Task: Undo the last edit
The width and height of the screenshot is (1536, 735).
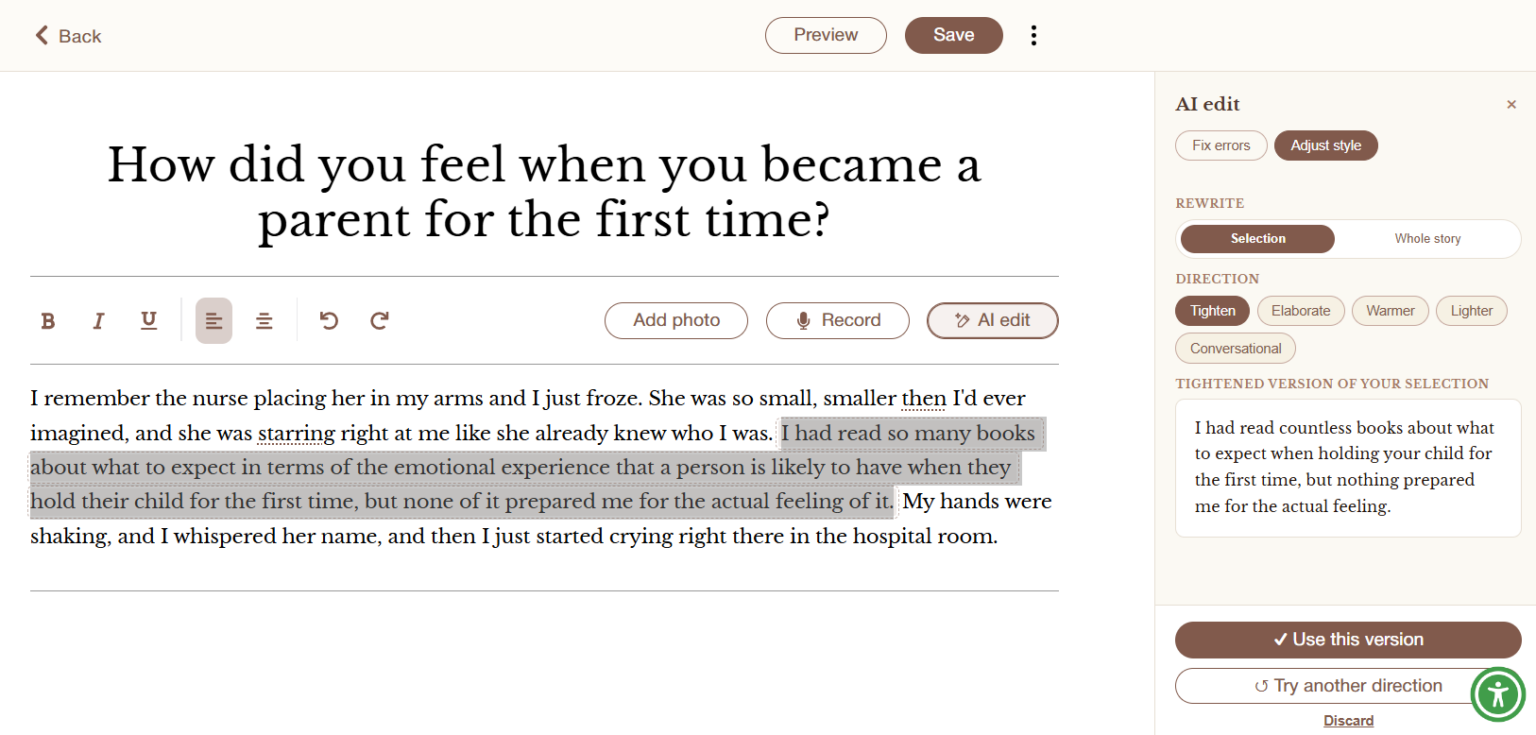Action: point(328,321)
